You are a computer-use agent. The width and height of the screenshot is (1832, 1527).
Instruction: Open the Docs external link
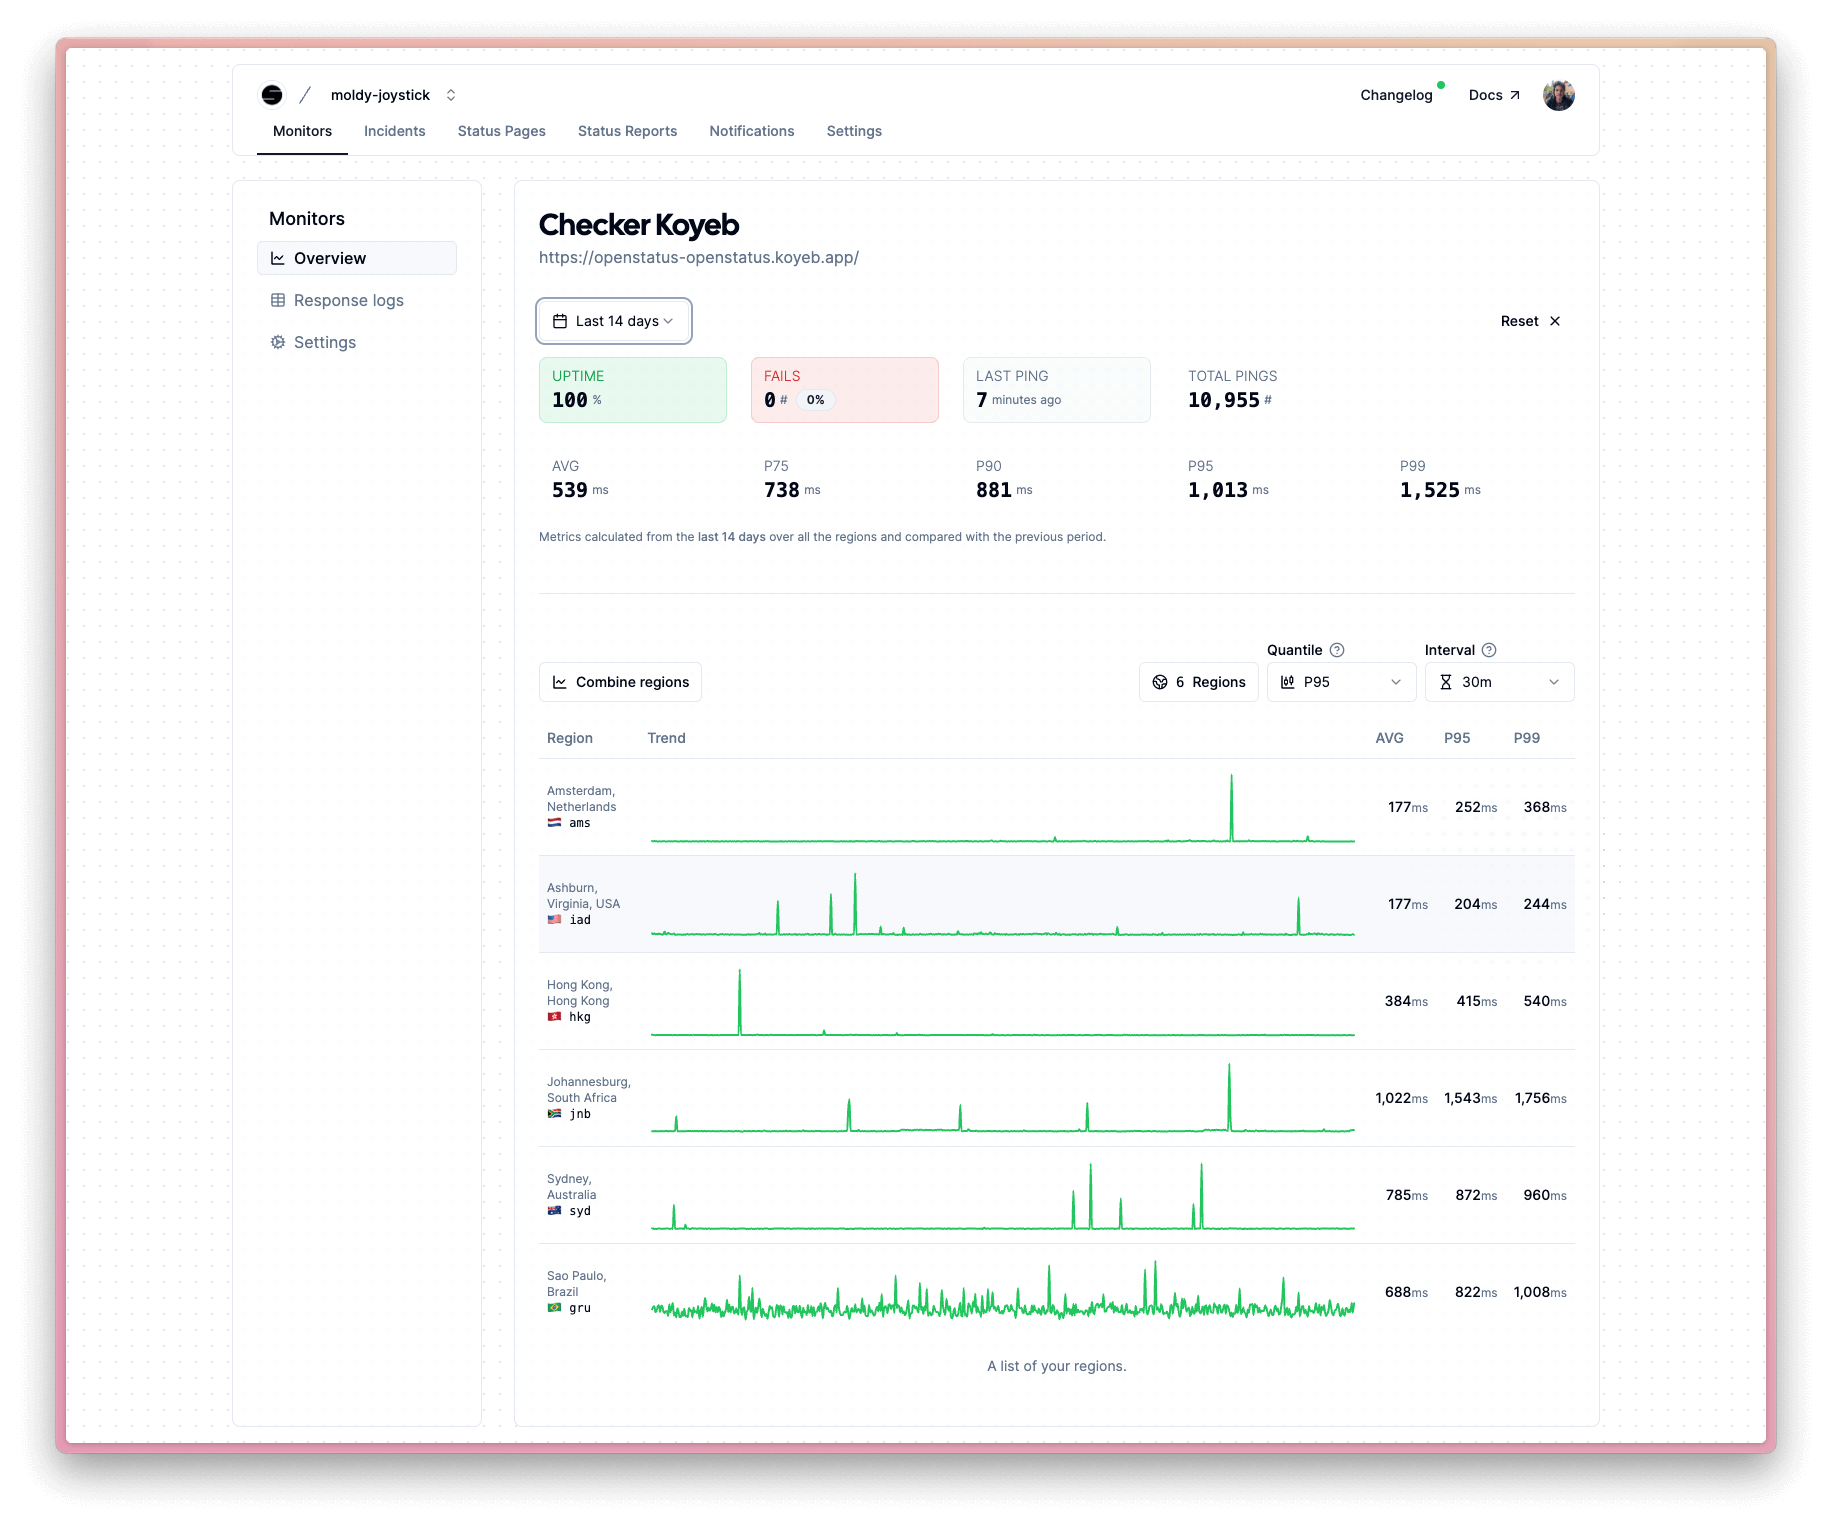(1491, 95)
